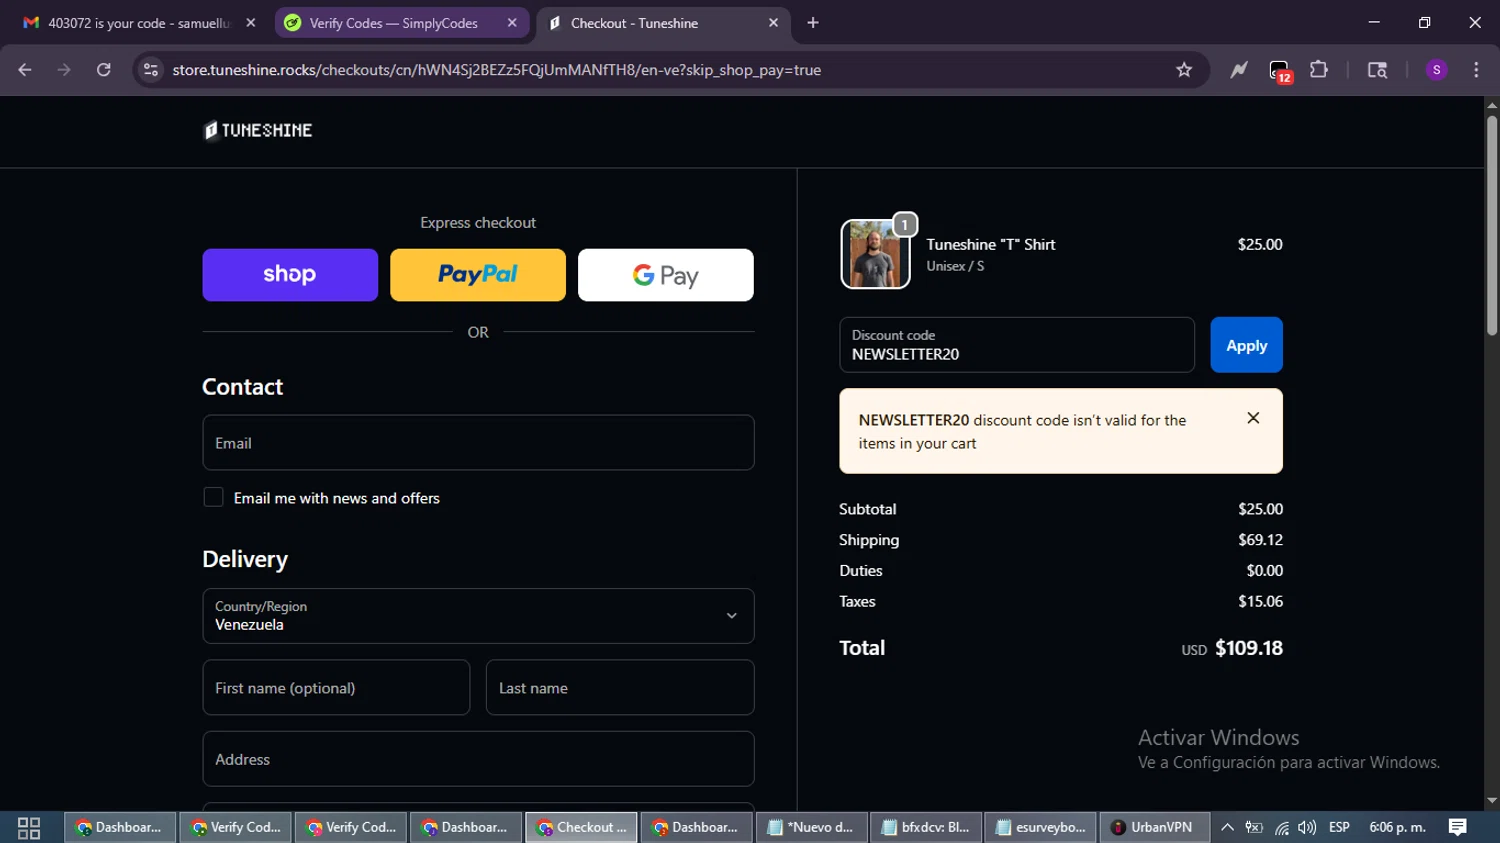Go back using browser back arrow
This screenshot has width=1500, height=843.
pos(25,70)
